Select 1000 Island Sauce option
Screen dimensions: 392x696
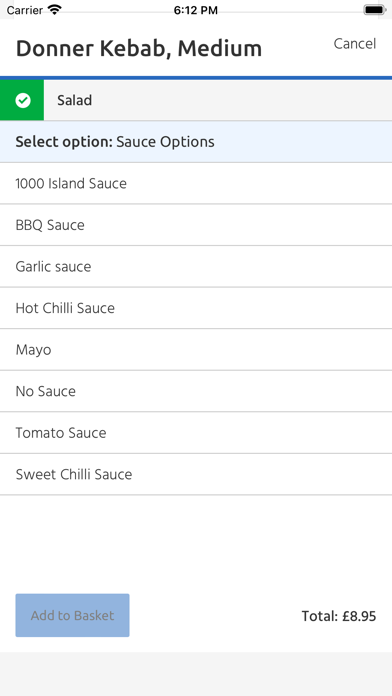click(x=196, y=183)
